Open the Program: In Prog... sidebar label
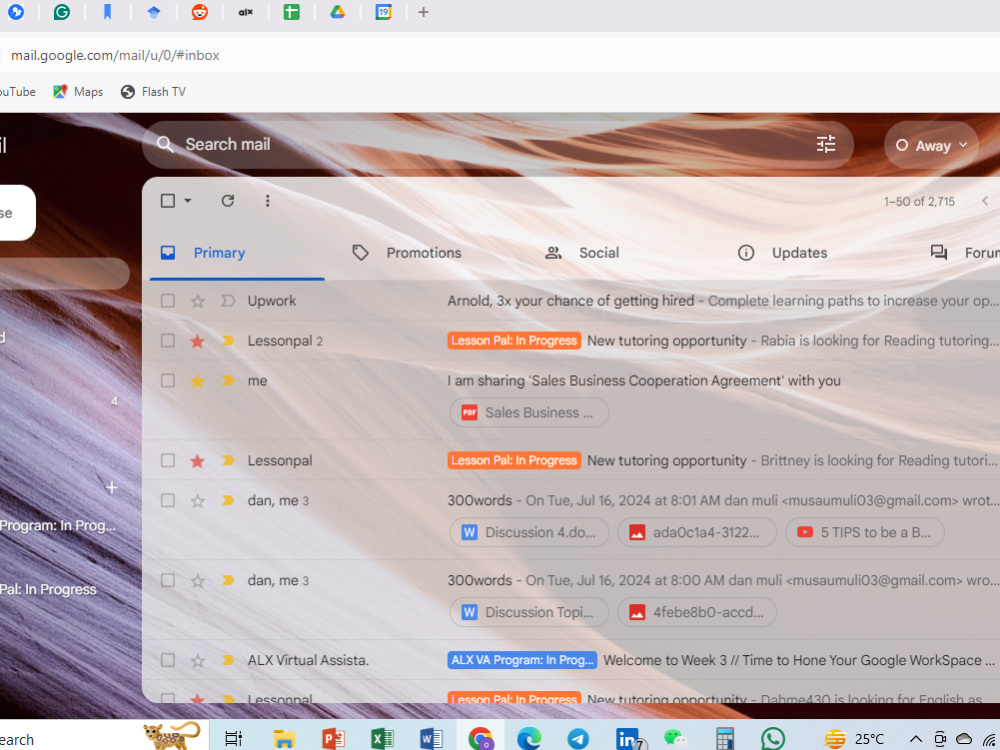 58,526
